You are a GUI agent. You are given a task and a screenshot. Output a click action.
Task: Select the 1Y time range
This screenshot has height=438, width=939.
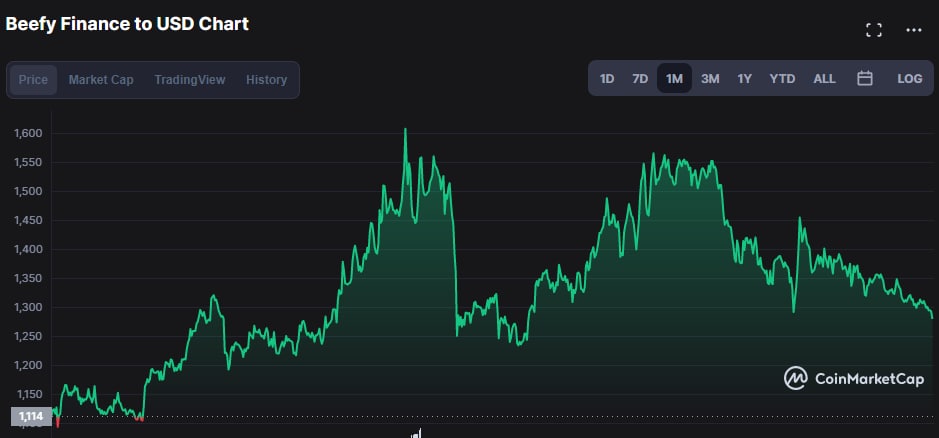tap(744, 78)
